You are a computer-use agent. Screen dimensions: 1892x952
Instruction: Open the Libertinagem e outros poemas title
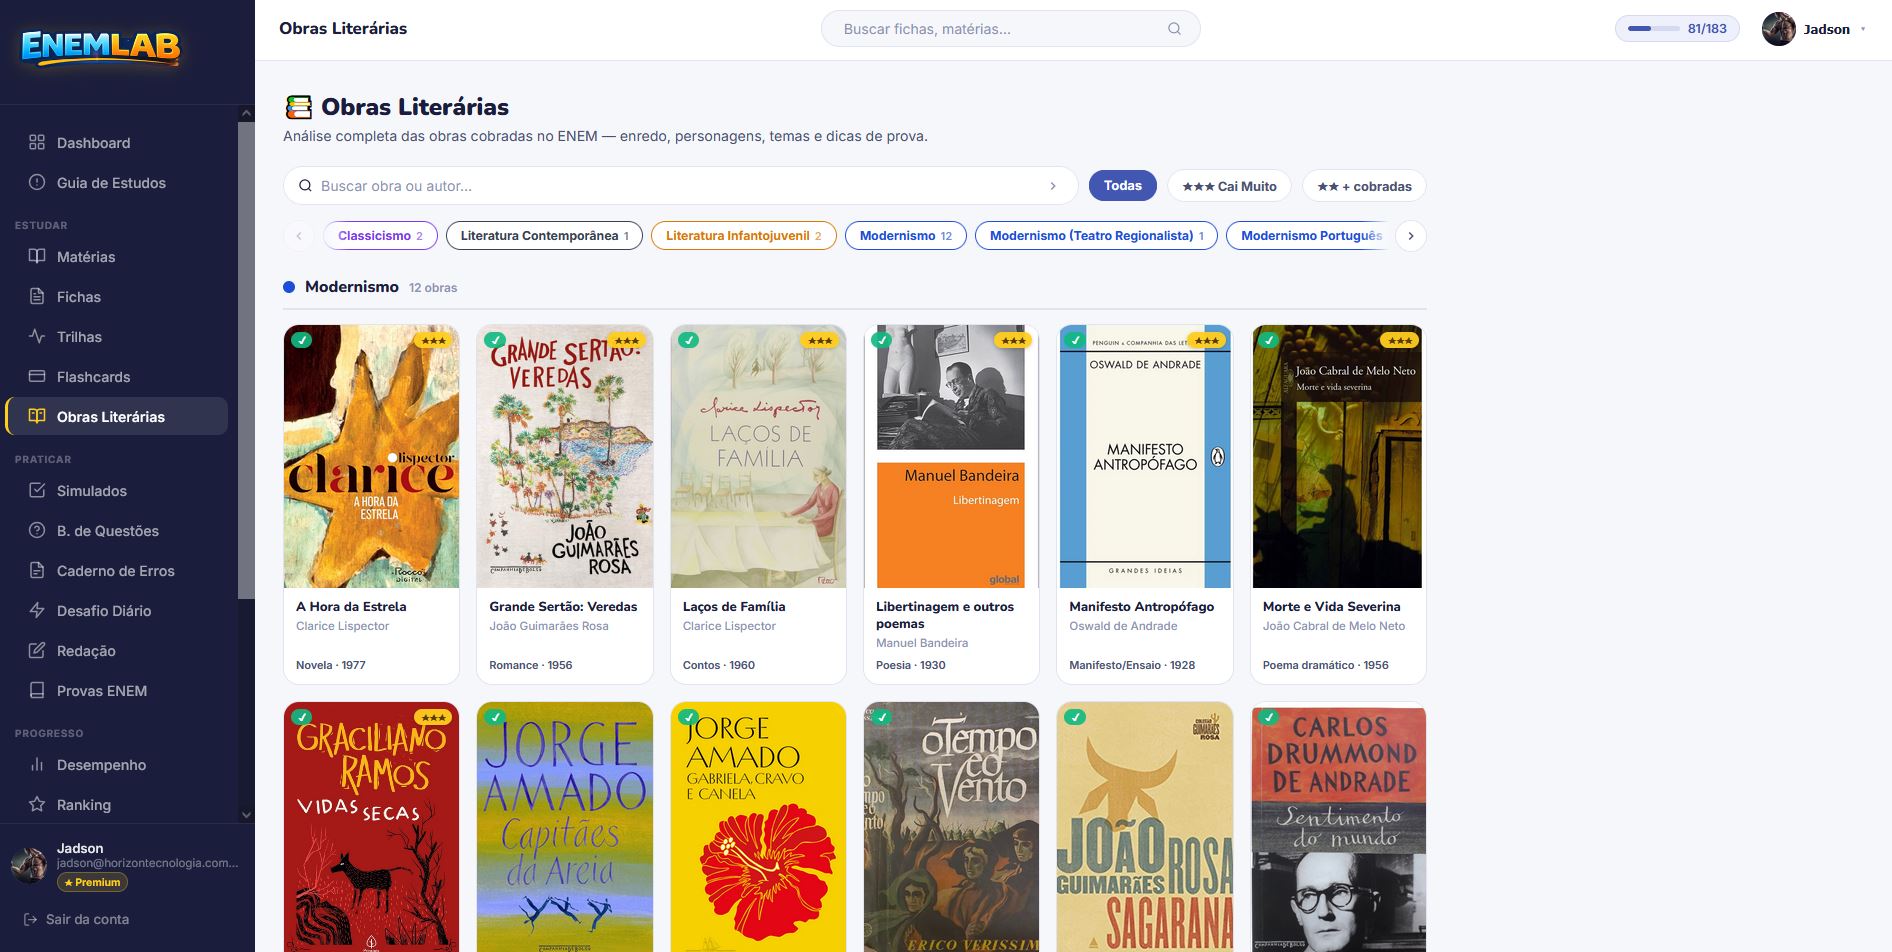[x=945, y=615]
